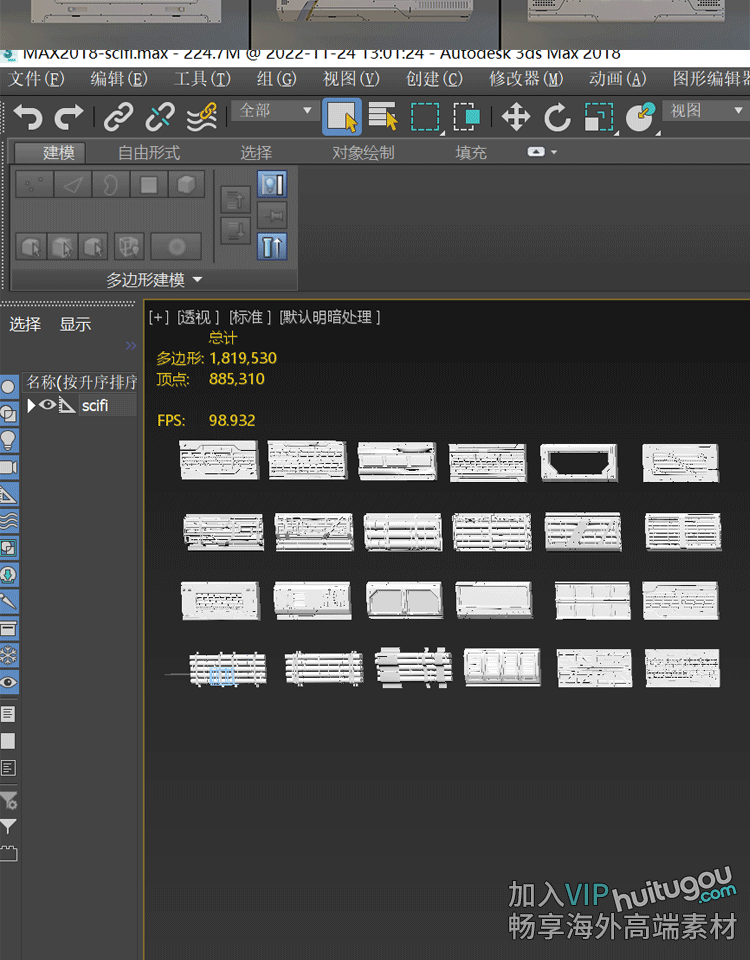The width and height of the screenshot is (750, 960).
Task: Choose the Select and Move tool
Action: pos(515,117)
